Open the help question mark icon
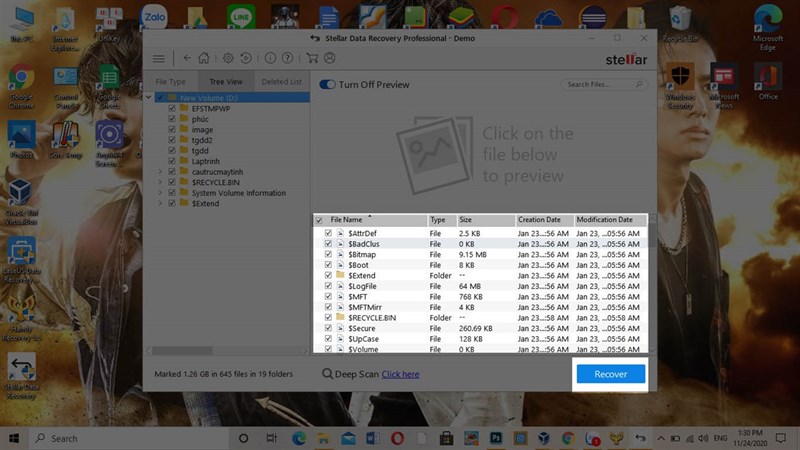The width and height of the screenshot is (800, 450). [x=288, y=58]
